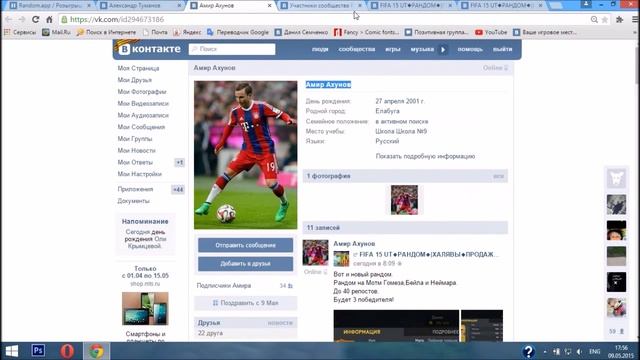
Task: Click the VKontakte logo
Action: point(149,49)
